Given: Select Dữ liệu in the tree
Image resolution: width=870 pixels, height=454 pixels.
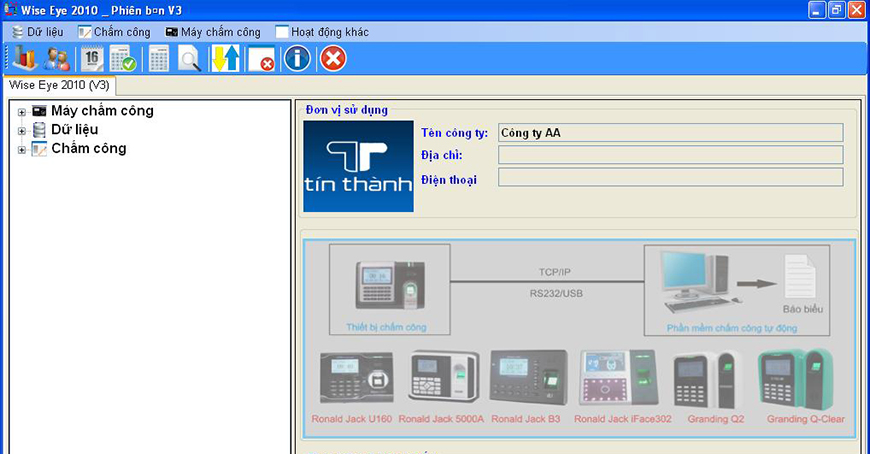Looking at the screenshot, I should [74, 129].
